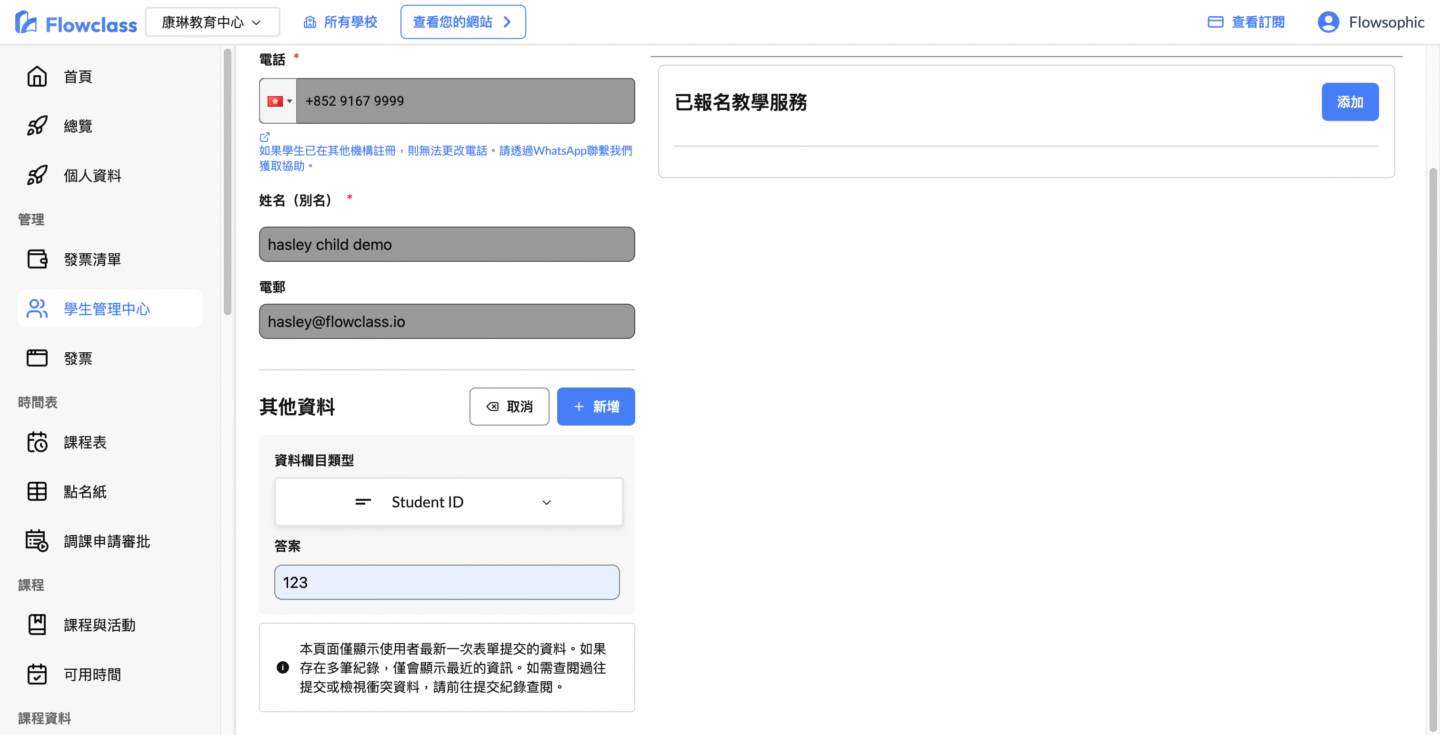
Task: Click the rocket icon beside 總覽
Action: click(x=37, y=126)
